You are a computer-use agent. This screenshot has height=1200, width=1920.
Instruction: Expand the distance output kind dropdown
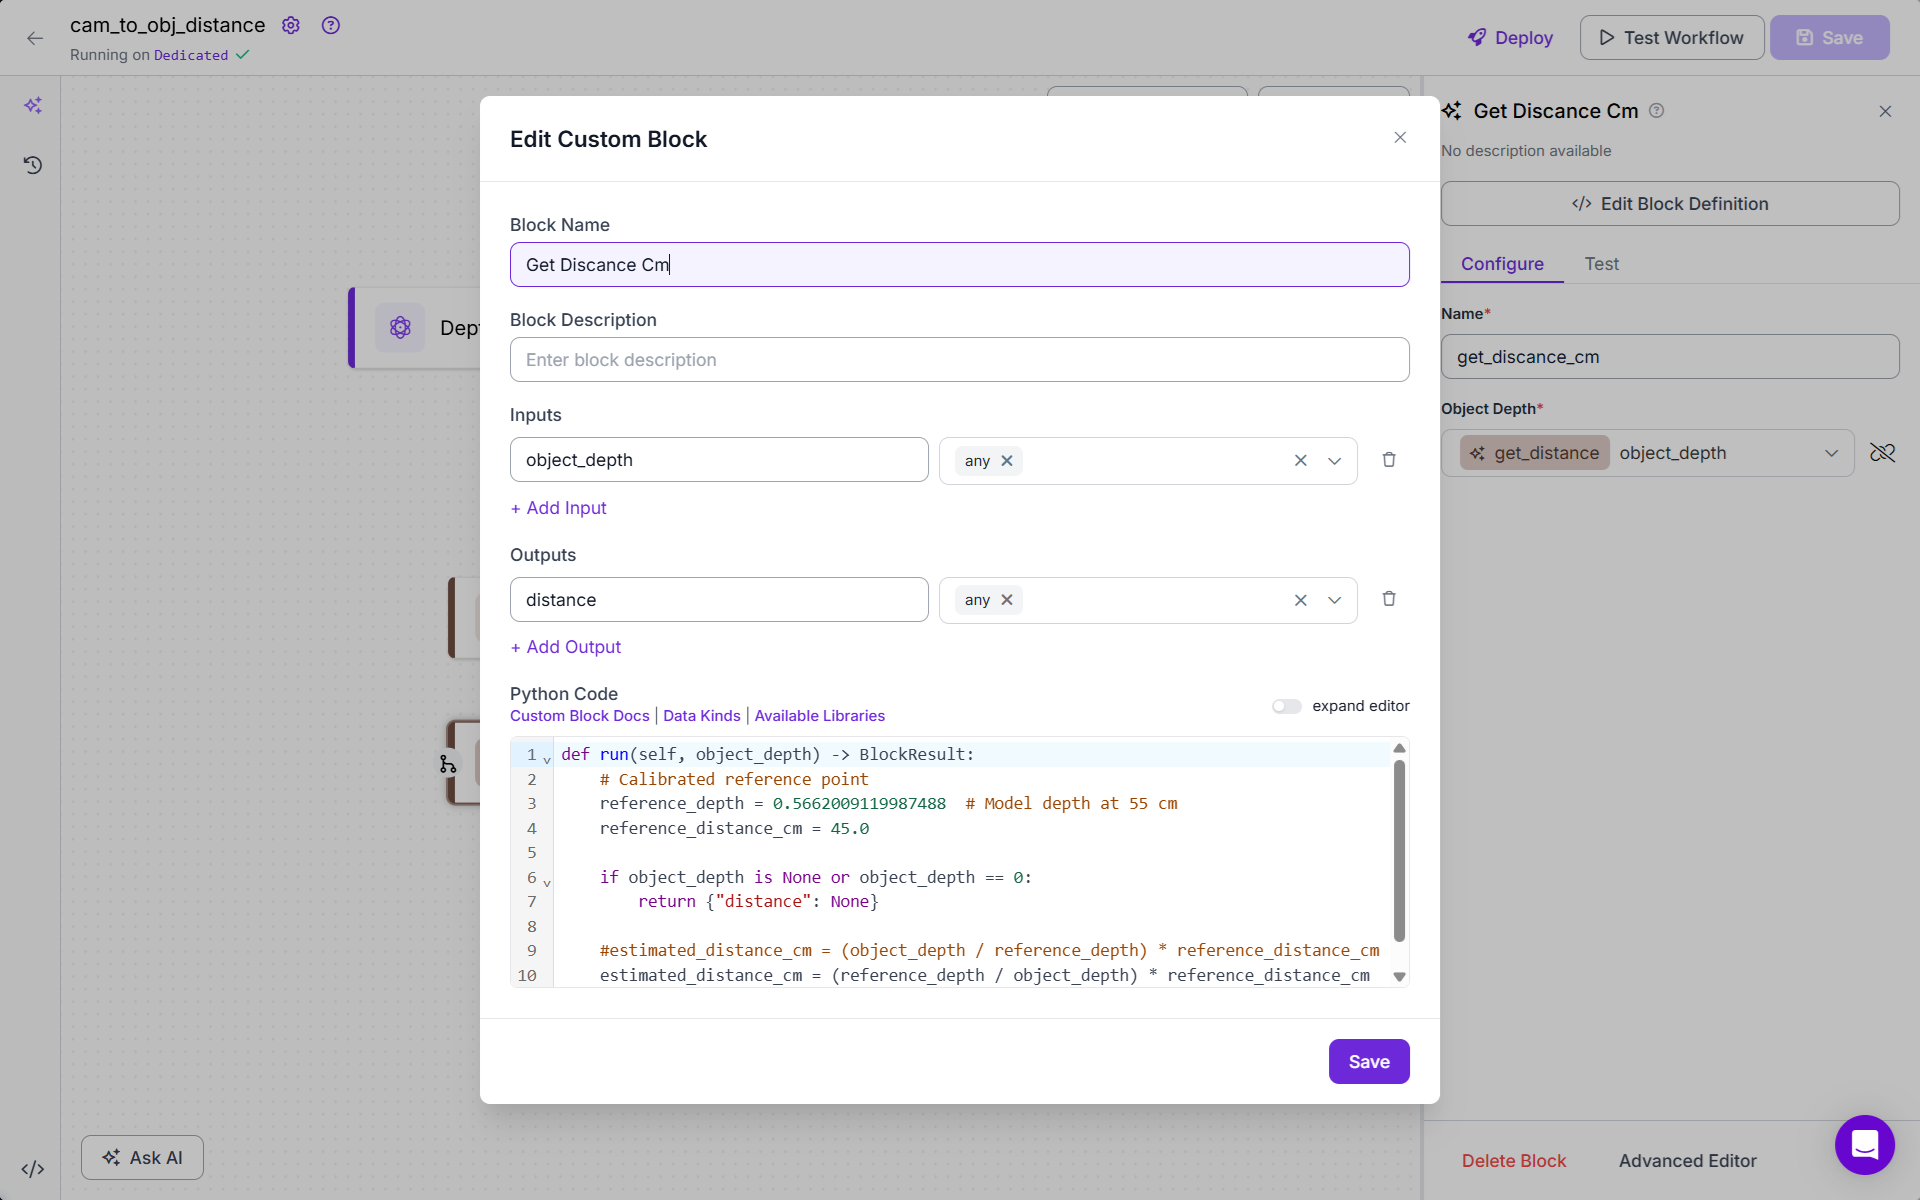[1334, 600]
